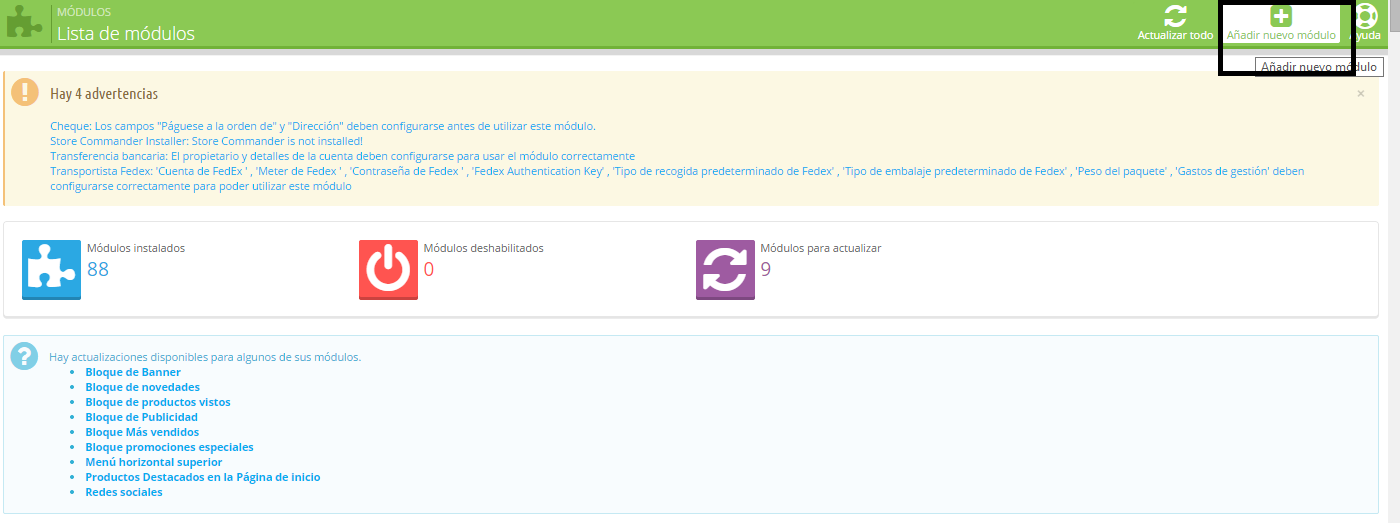Click the red Módulos deshabilitados power icon
The width and height of the screenshot is (1400, 523).
click(388, 270)
